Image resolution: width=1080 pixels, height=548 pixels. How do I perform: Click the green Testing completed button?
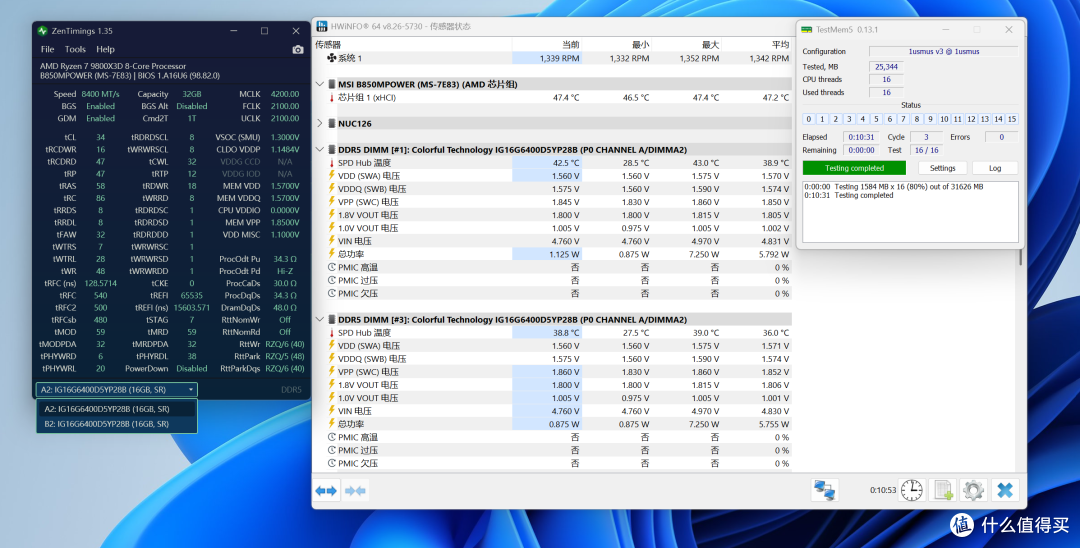[854, 168]
